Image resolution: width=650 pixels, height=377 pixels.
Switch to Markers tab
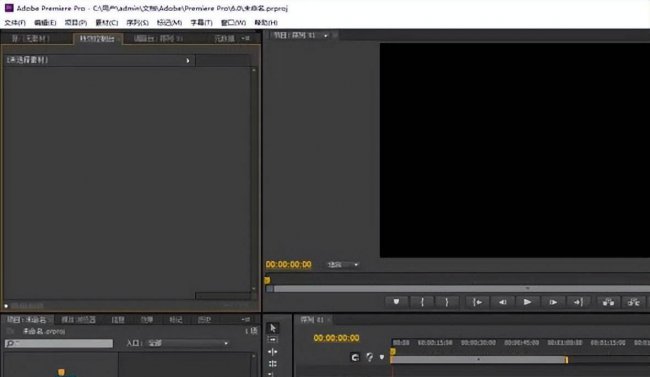176,319
